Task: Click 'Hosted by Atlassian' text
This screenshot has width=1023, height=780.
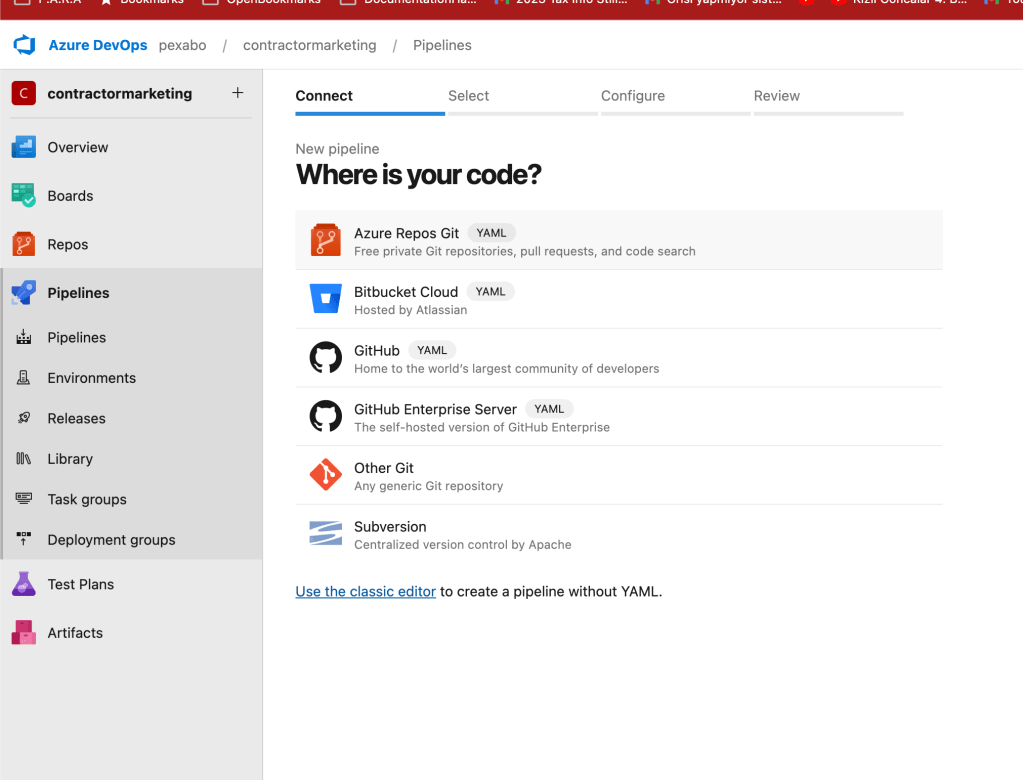Action: [x=410, y=310]
